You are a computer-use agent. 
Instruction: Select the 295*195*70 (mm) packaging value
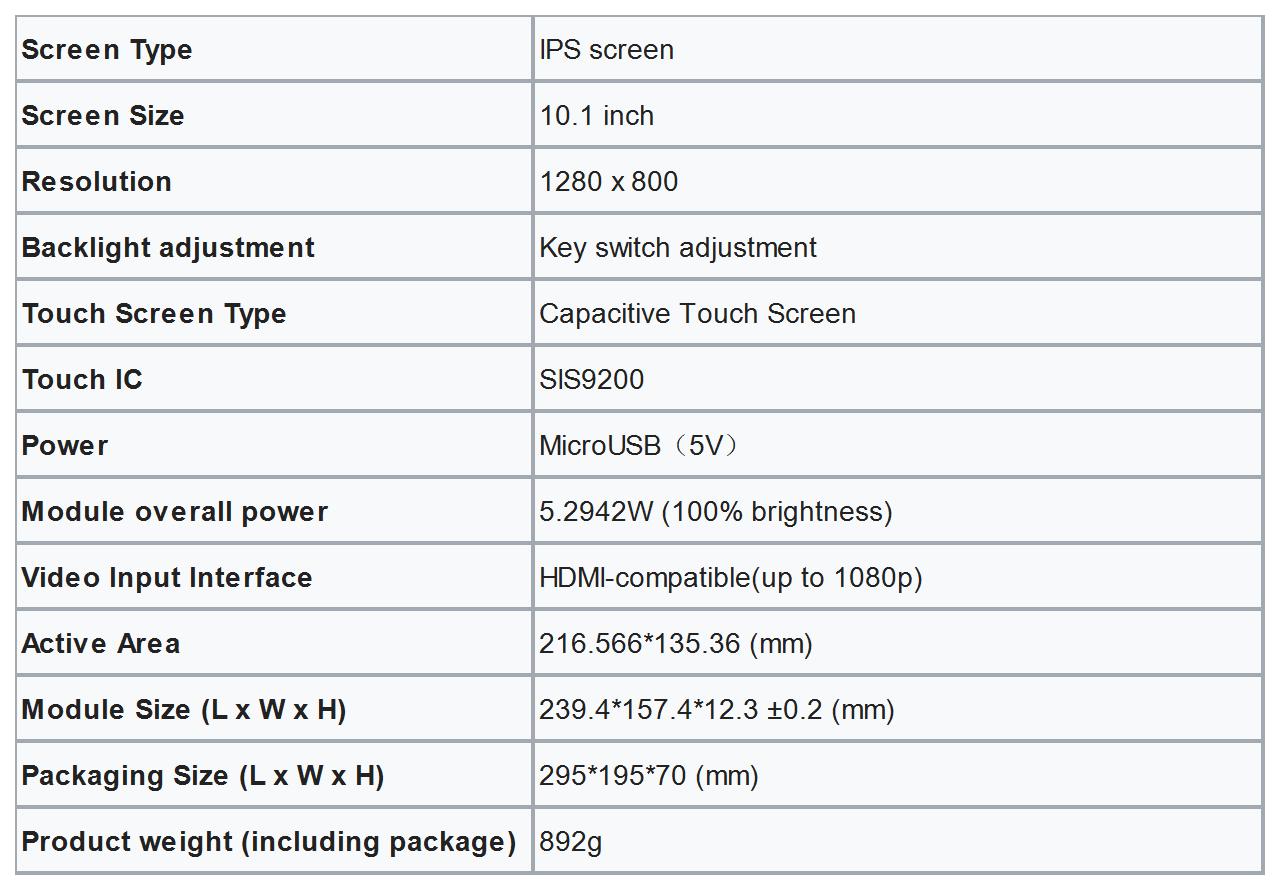point(649,776)
